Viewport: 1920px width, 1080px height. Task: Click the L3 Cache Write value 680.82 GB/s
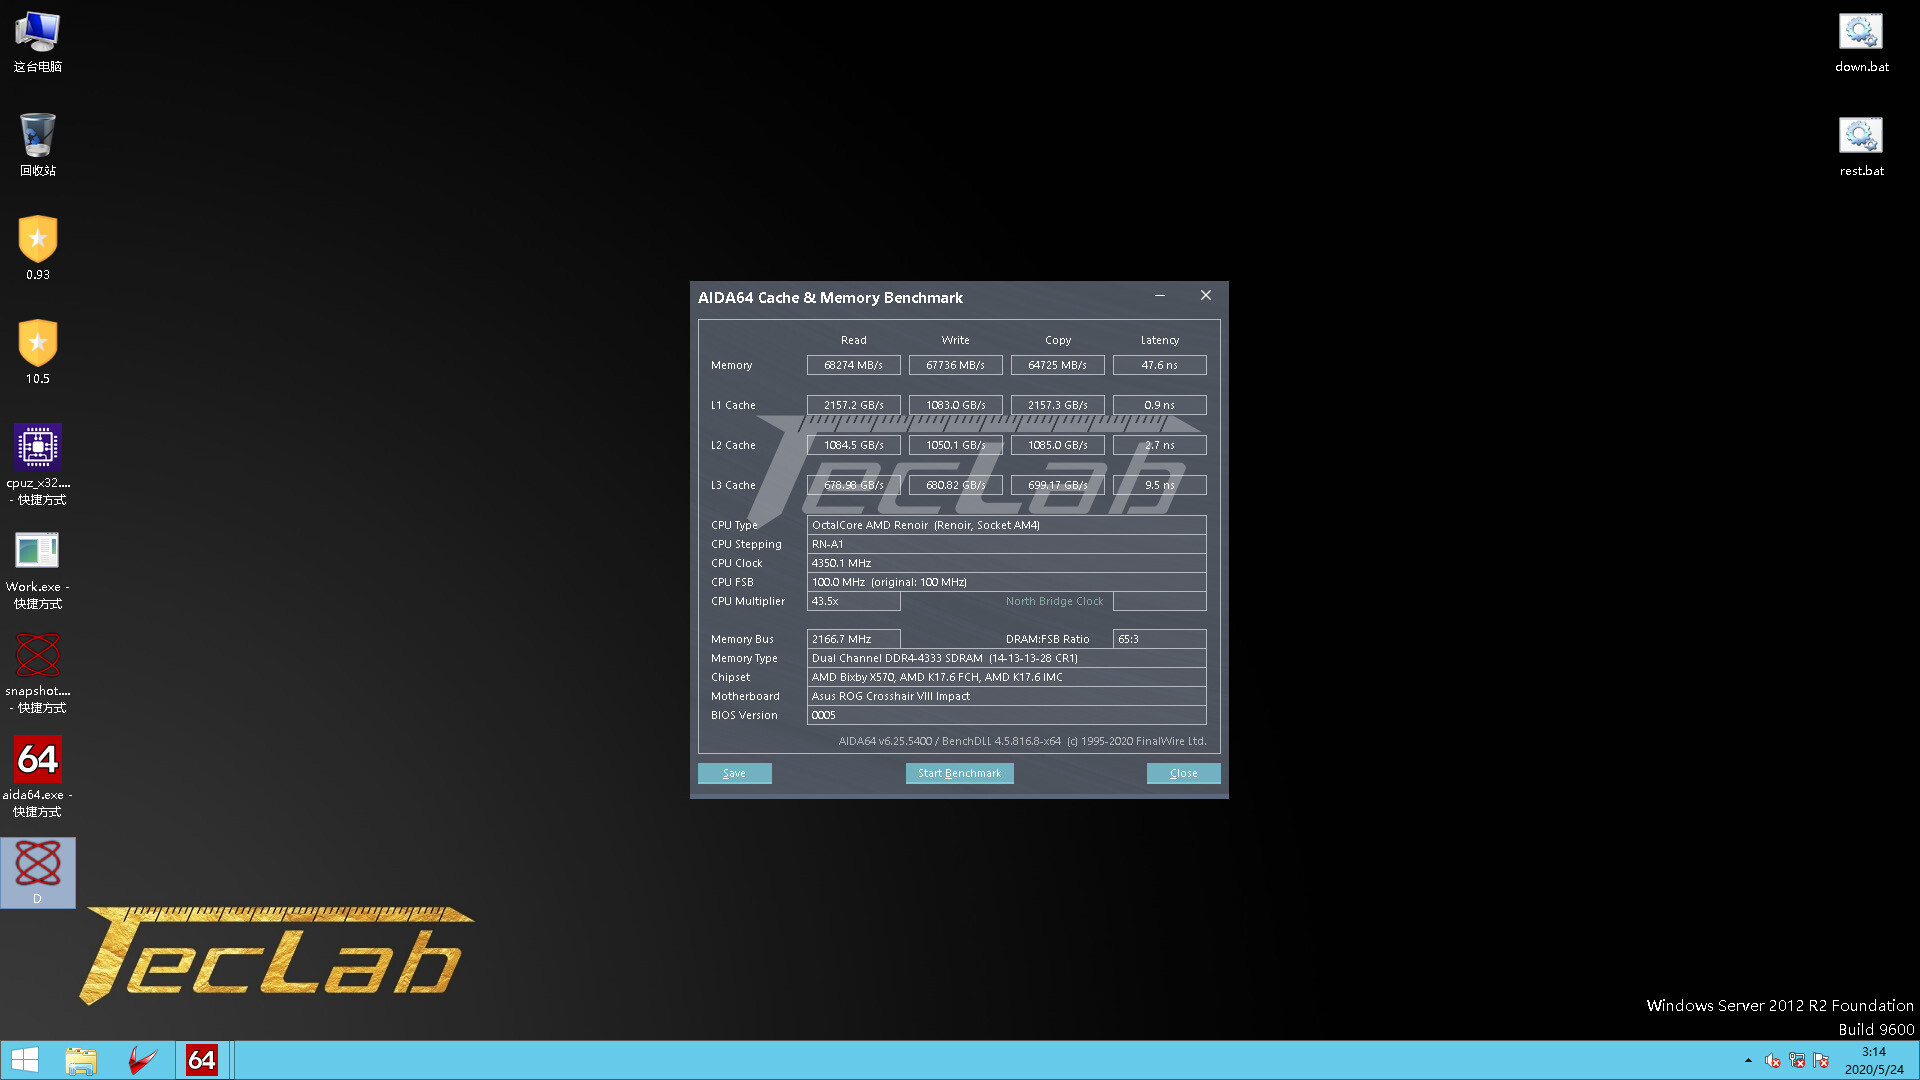(x=955, y=485)
